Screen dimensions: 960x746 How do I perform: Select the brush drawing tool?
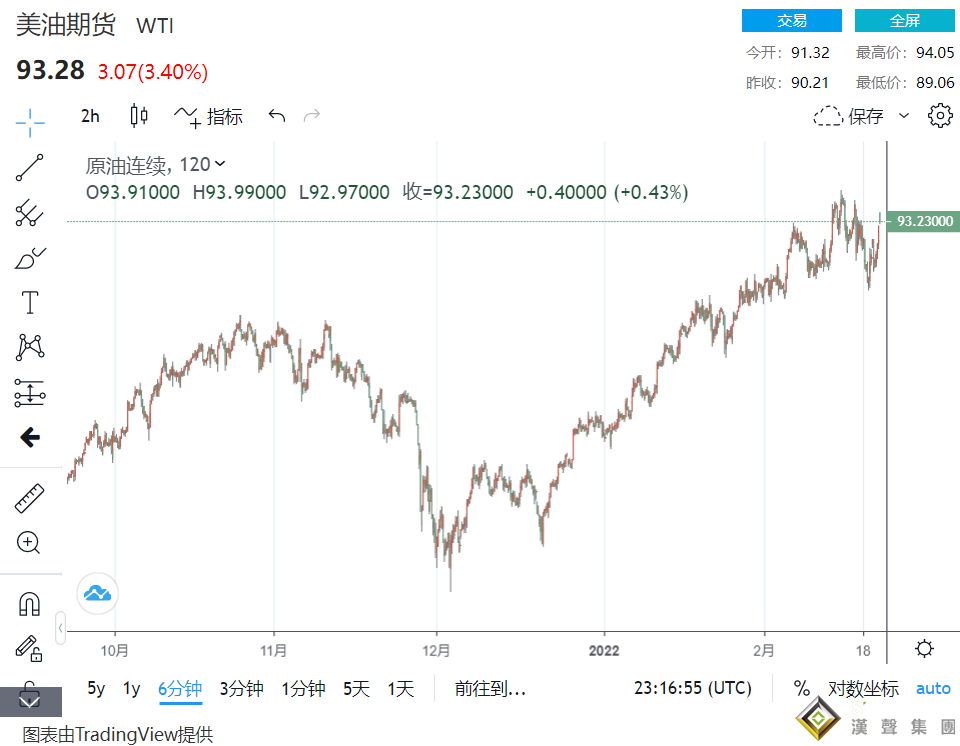[x=30, y=258]
